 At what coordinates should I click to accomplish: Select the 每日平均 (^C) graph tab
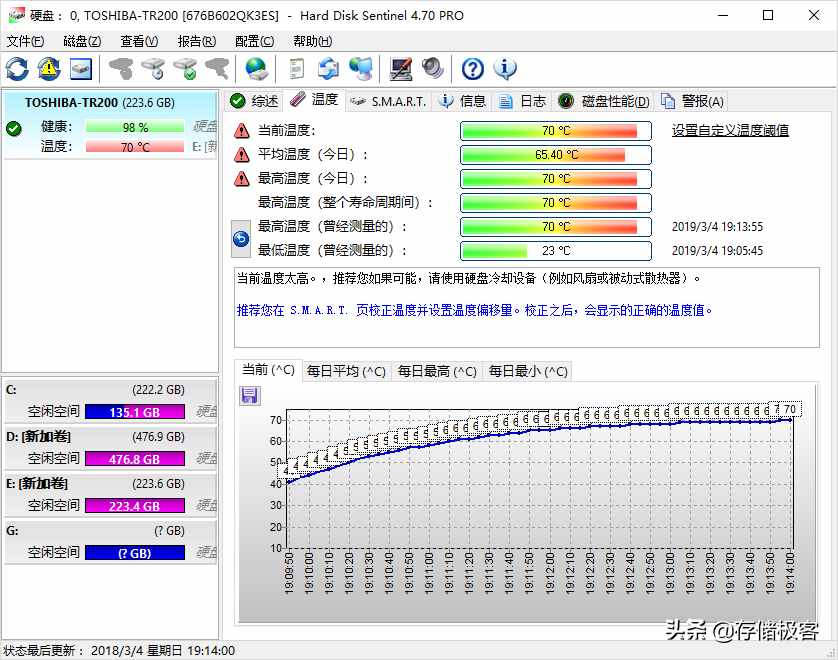(346, 371)
